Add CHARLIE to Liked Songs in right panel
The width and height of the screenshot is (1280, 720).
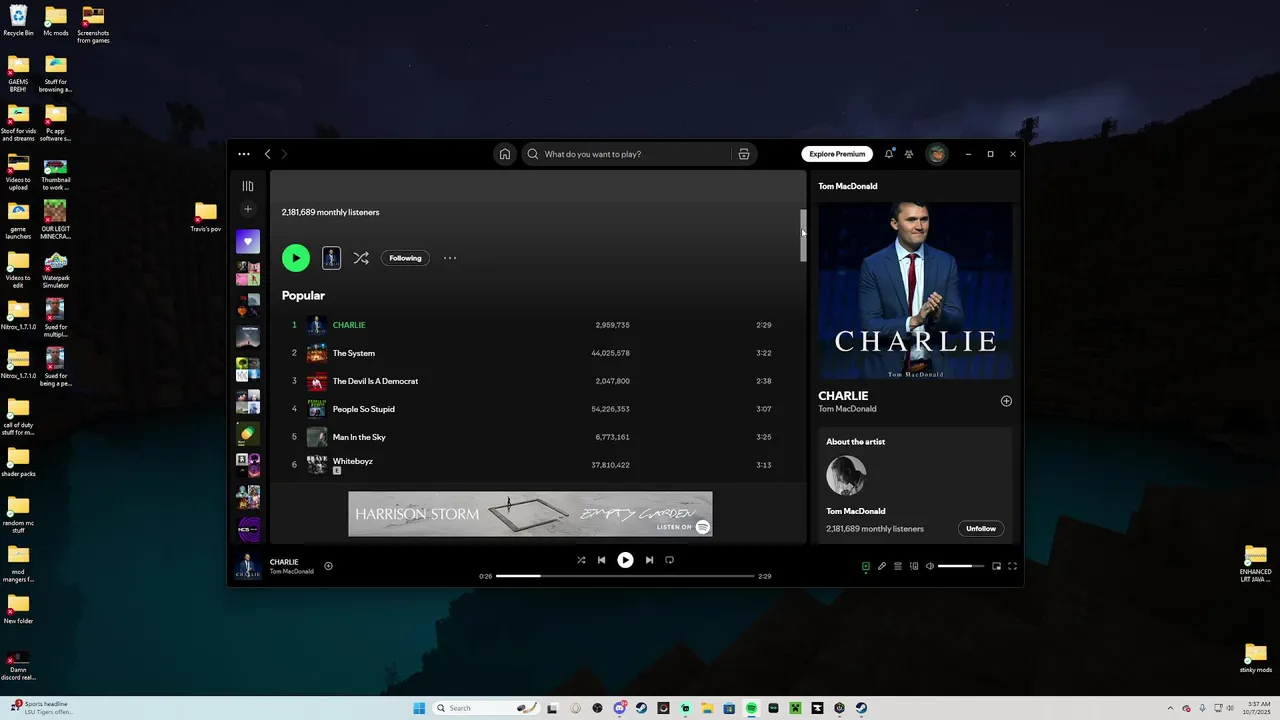click(1006, 401)
